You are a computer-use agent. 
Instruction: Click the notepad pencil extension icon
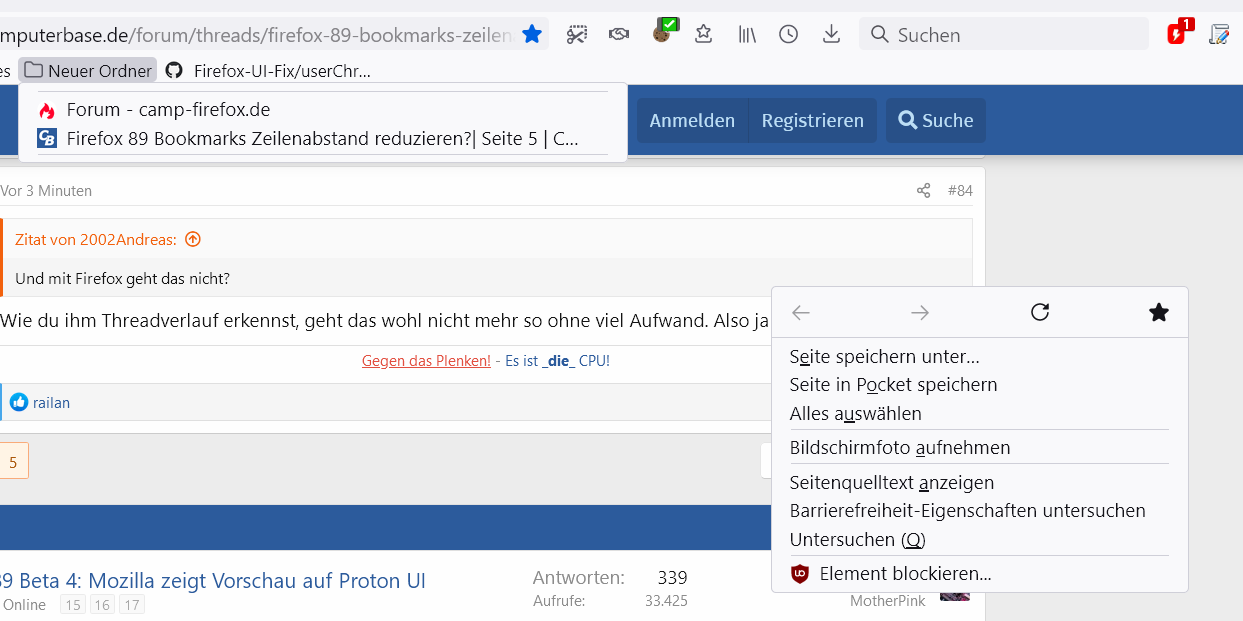click(x=1219, y=35)
